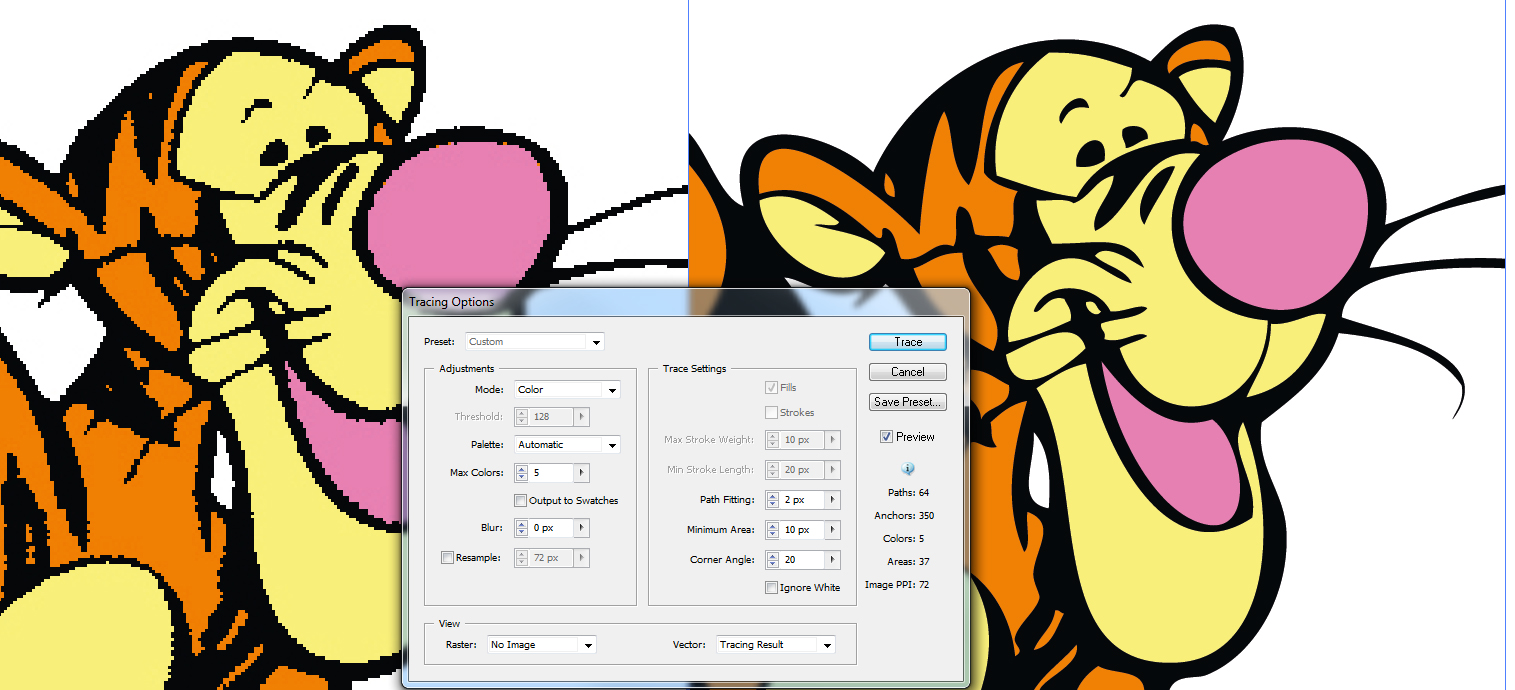Click the blue info icon below Preview
Viewport: 1515px width, 690px height.
(908, 468)
